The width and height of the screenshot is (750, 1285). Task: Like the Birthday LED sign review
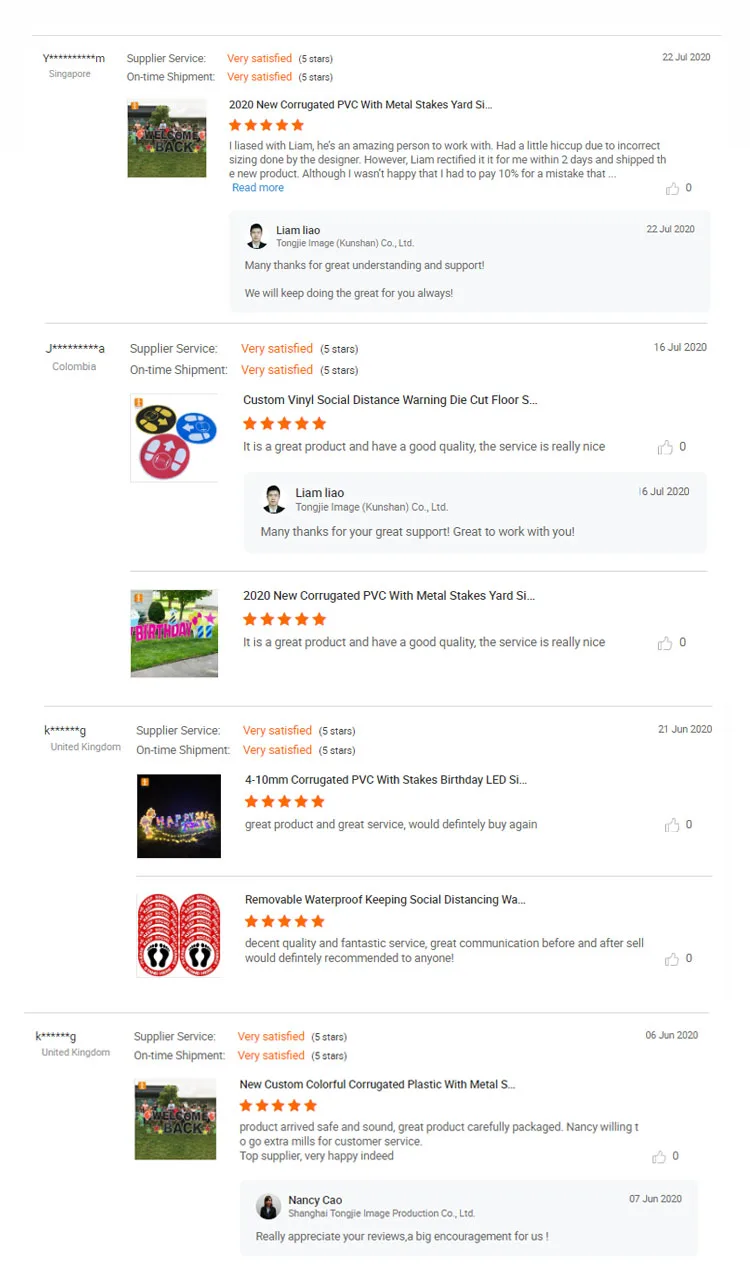click(672, 826)
